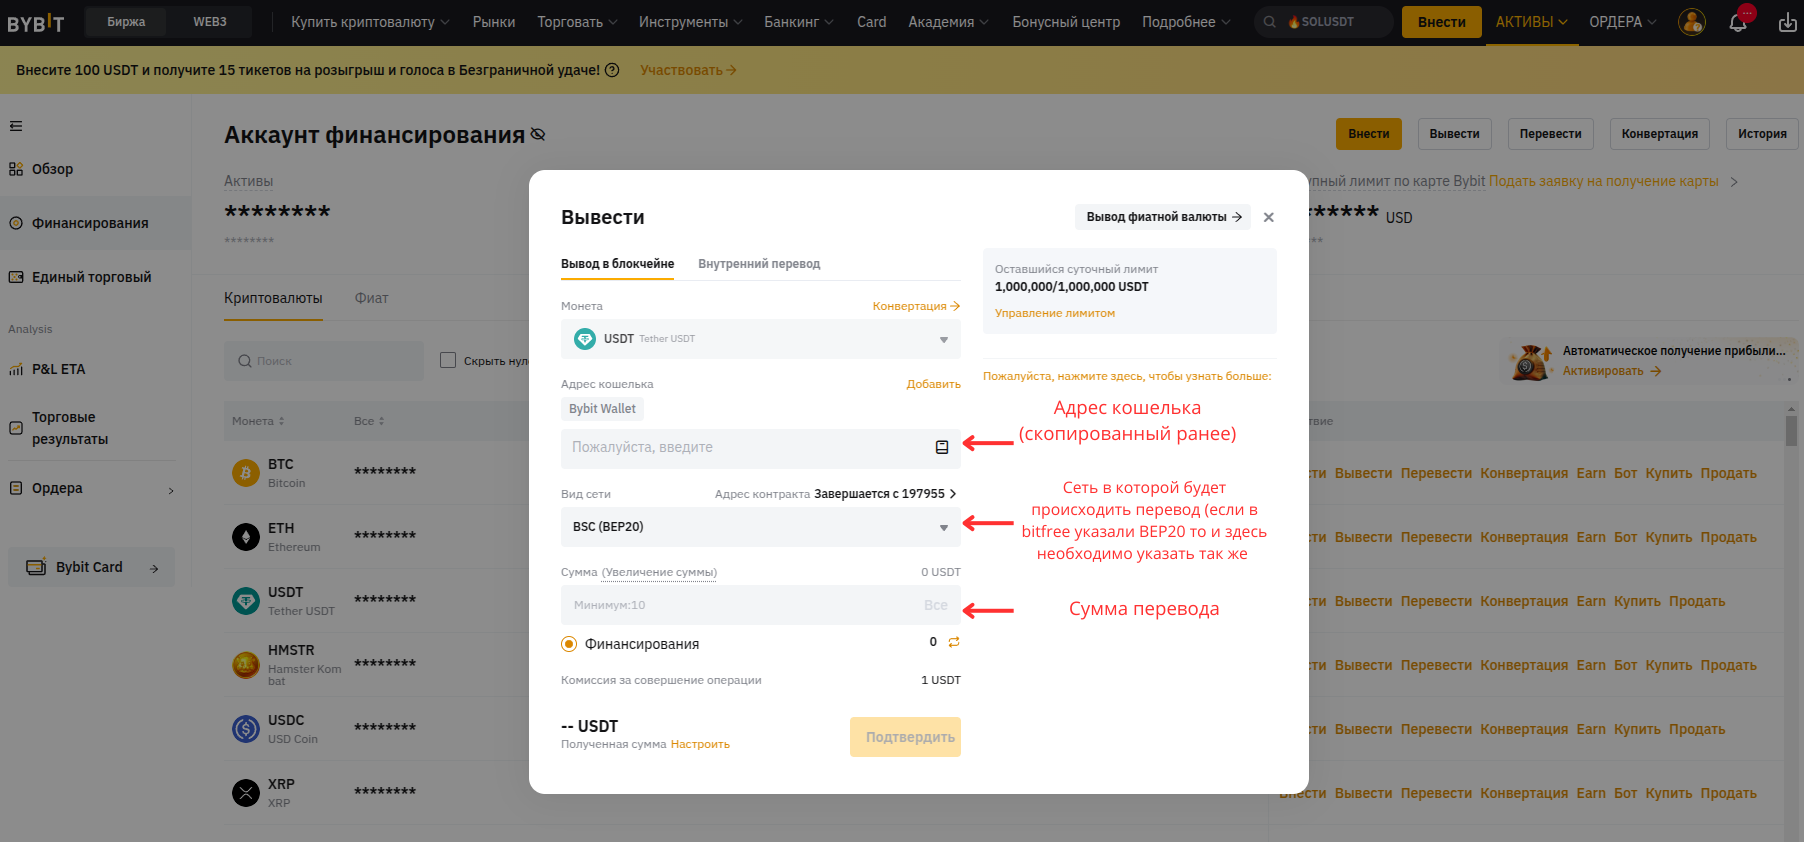The image size is (1804, 842).
Task: Open the АКТИВЫ header dropdown
Action: 1531,22
